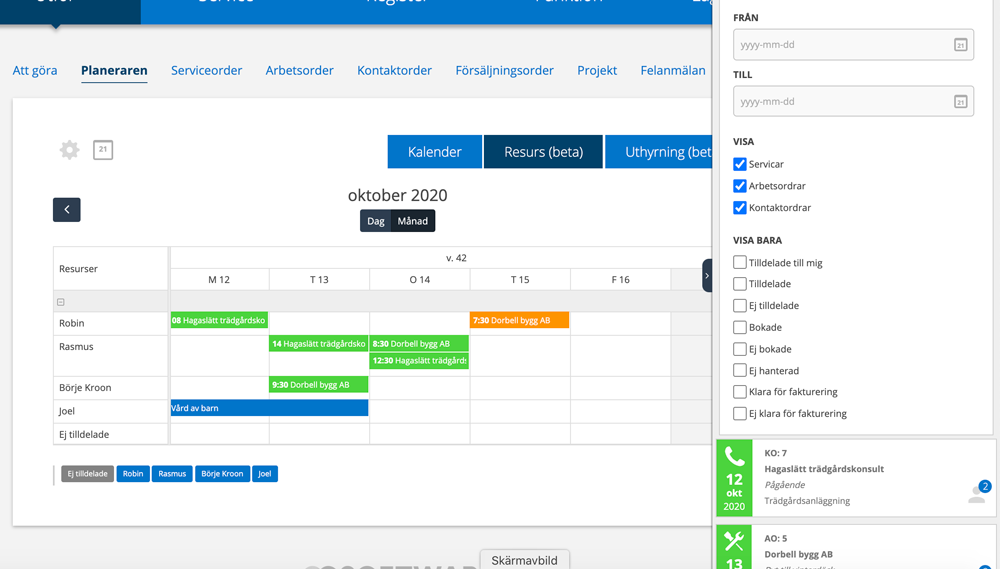Toggle the Rasmus resource chip

coord(172,473)
